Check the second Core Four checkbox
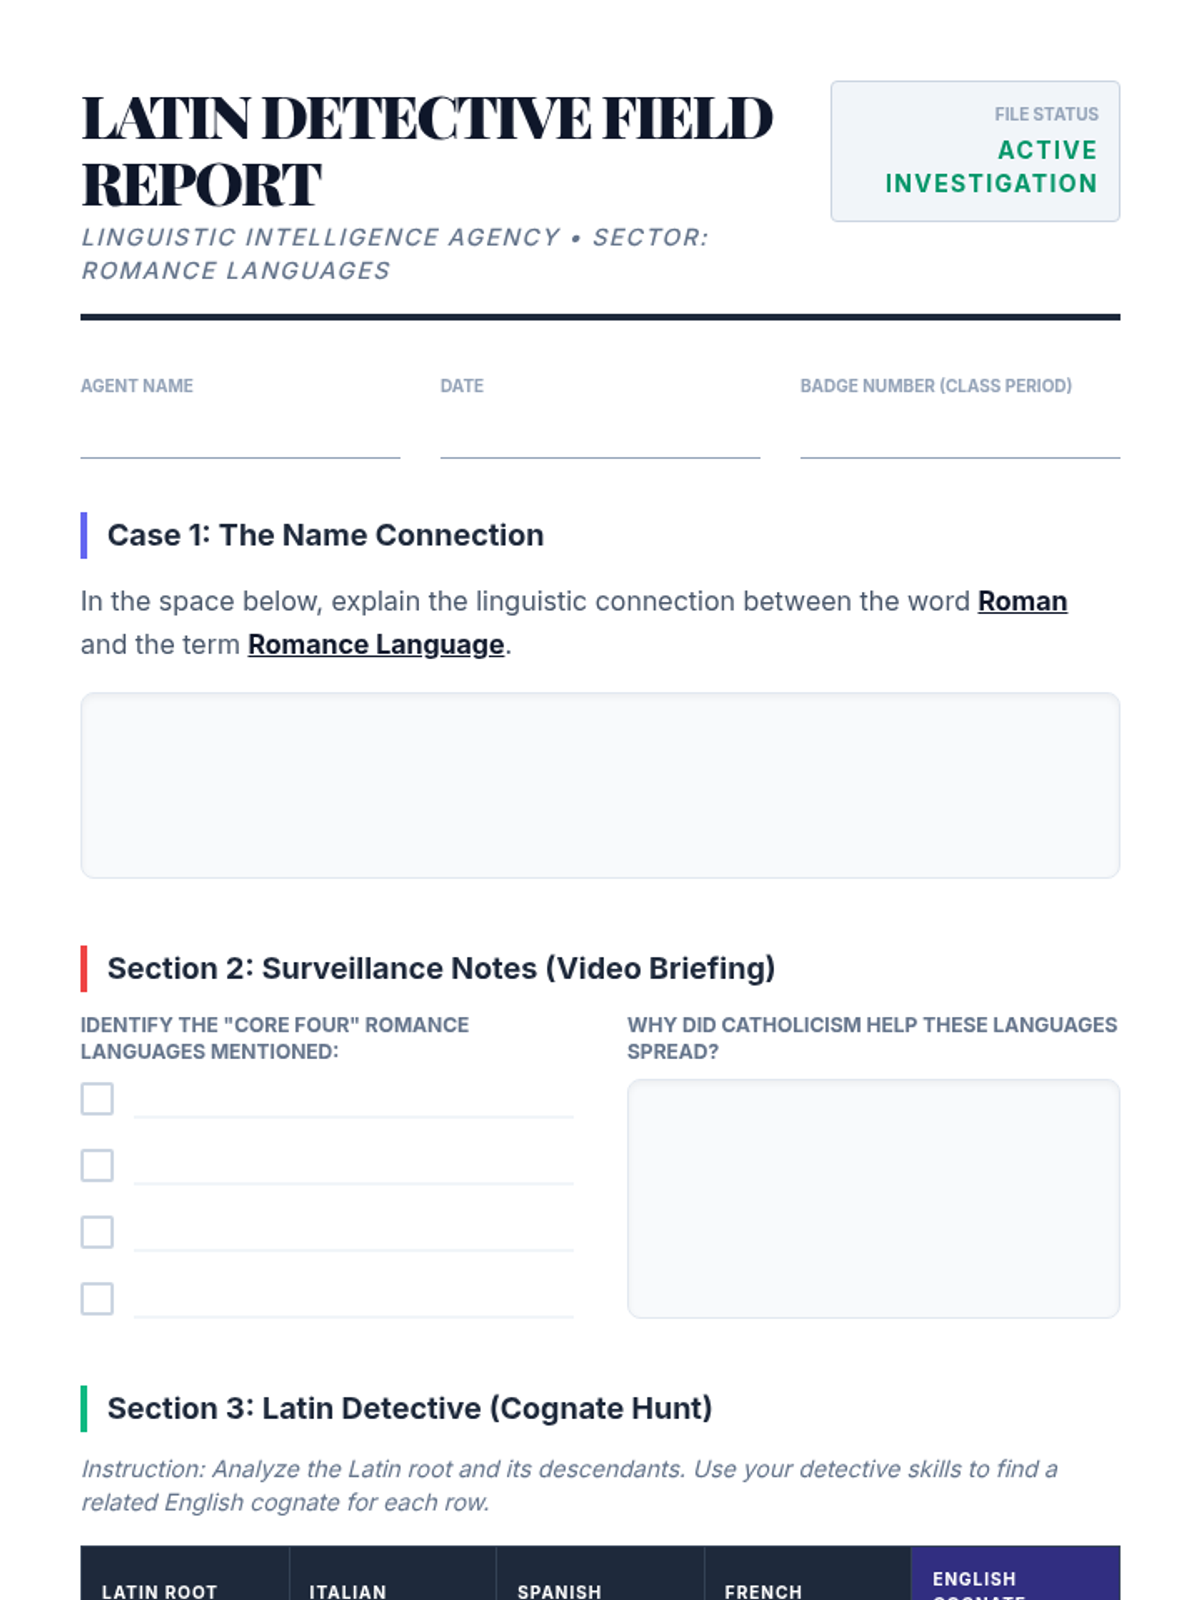Viewport: 1200px width, 1600px height. [97, 1165]
